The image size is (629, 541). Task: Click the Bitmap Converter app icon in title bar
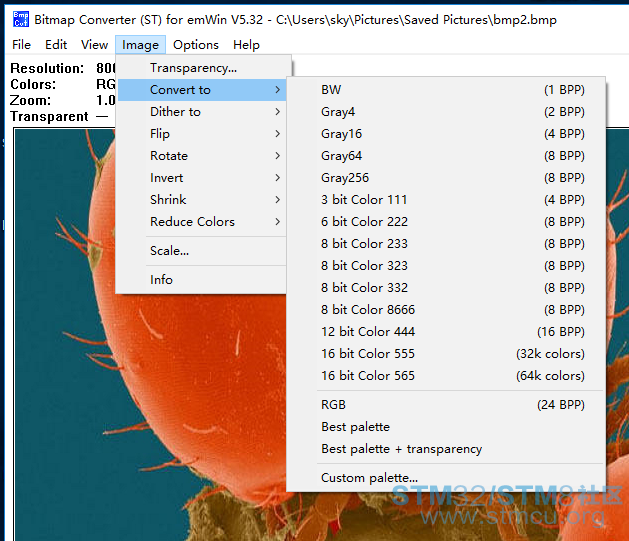pyautogui.click(x=20, y=19)
